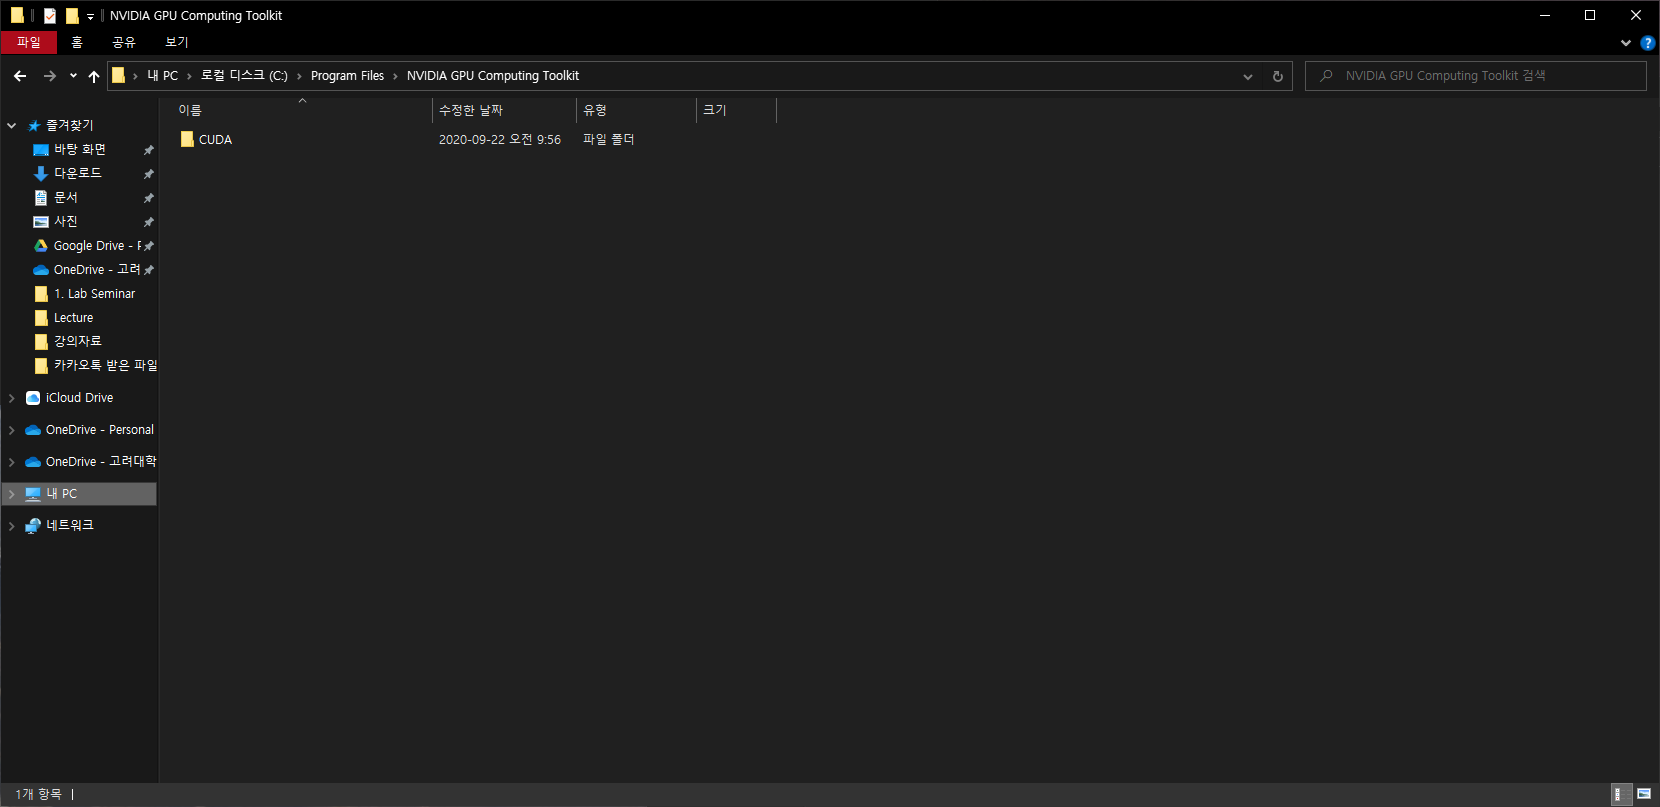Open 바탕 화면 in sidebar

(80, 150)
